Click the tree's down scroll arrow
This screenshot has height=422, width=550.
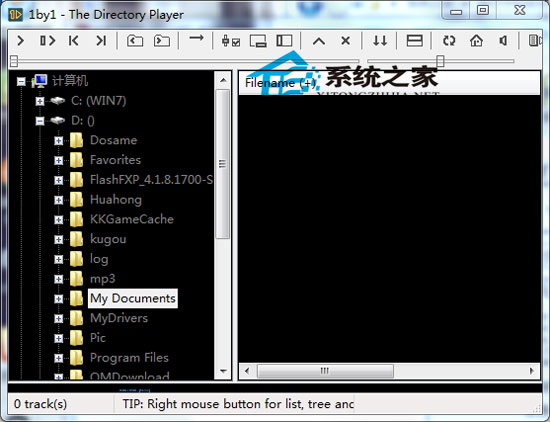pyautogui.click(x=223, y=371)
